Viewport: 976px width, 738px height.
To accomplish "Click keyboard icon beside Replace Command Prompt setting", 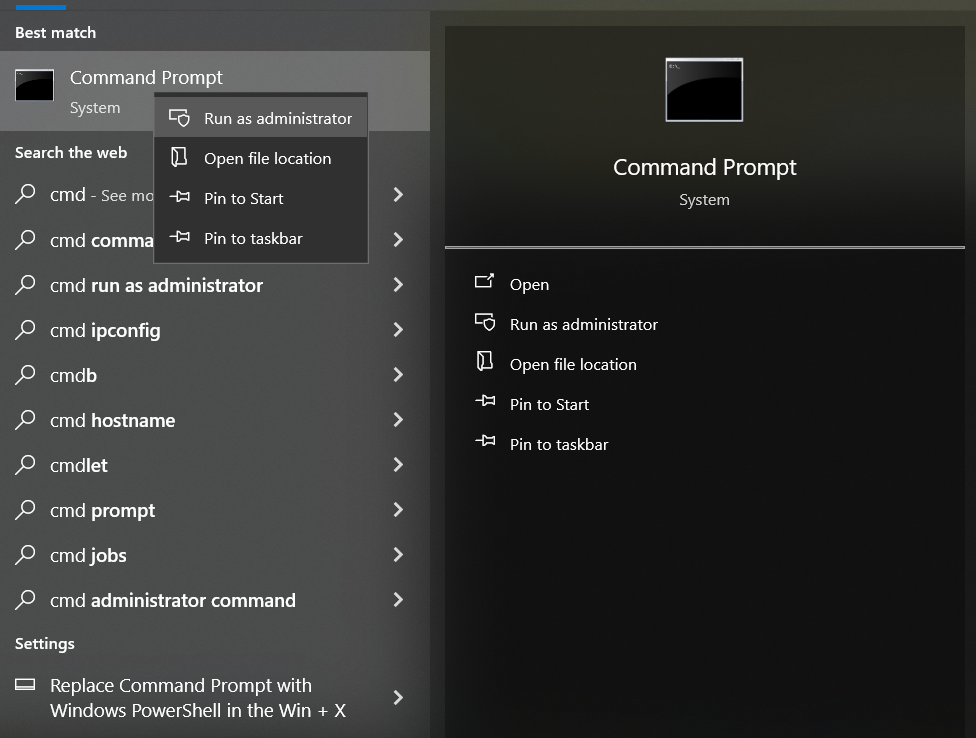I will [x=25, y=684].
